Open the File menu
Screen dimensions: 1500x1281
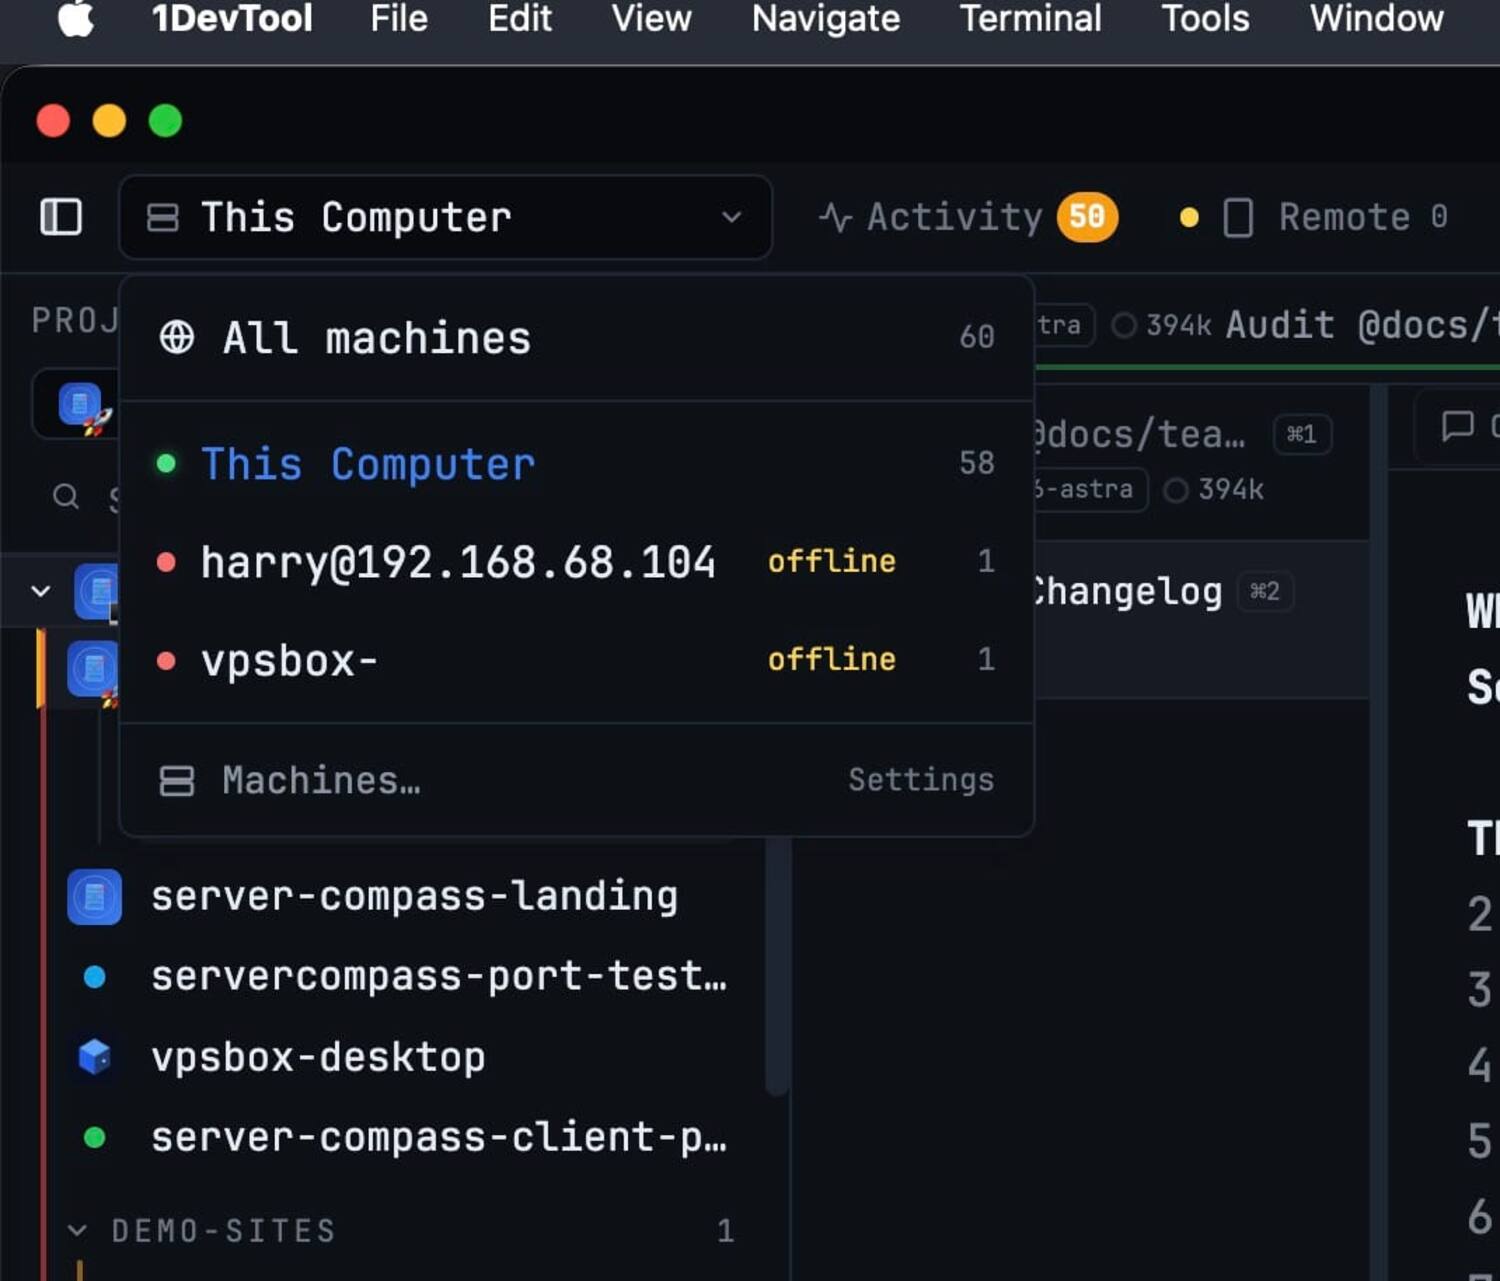399,19
